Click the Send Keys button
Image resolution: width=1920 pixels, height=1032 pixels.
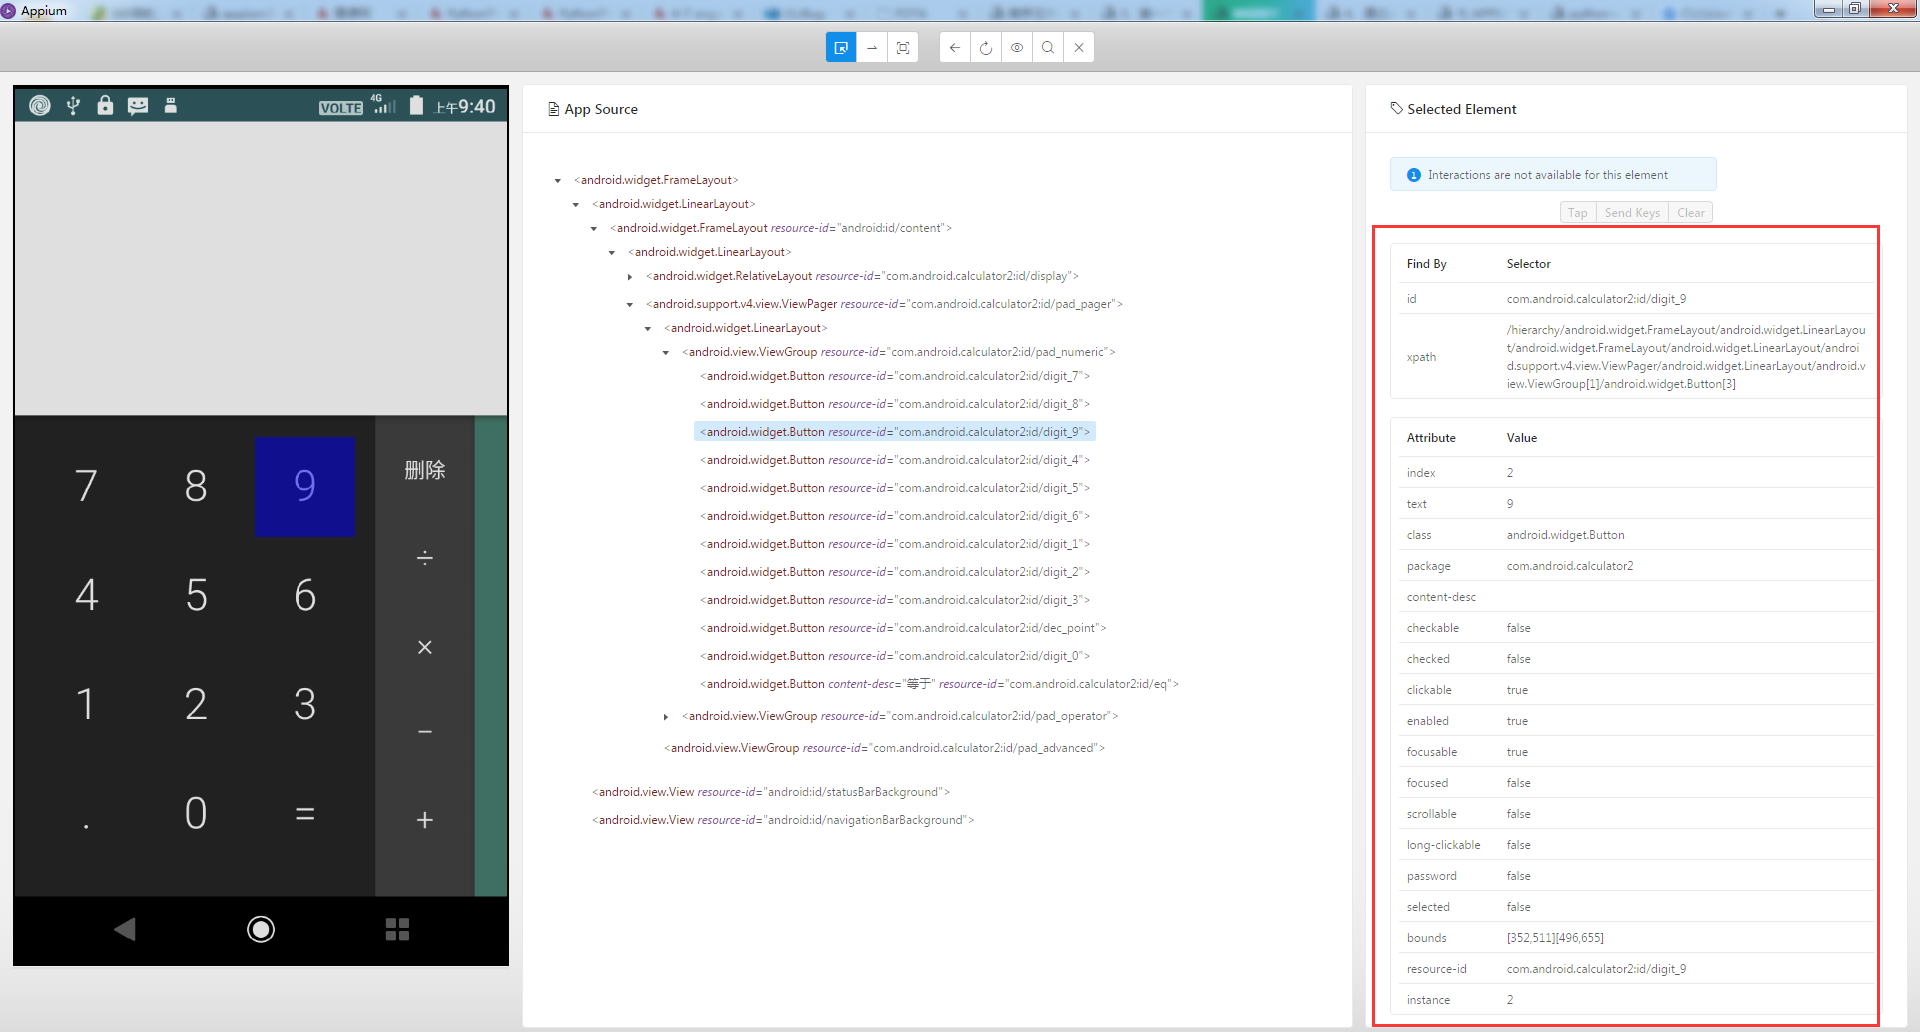click(x=1632, y=213)
